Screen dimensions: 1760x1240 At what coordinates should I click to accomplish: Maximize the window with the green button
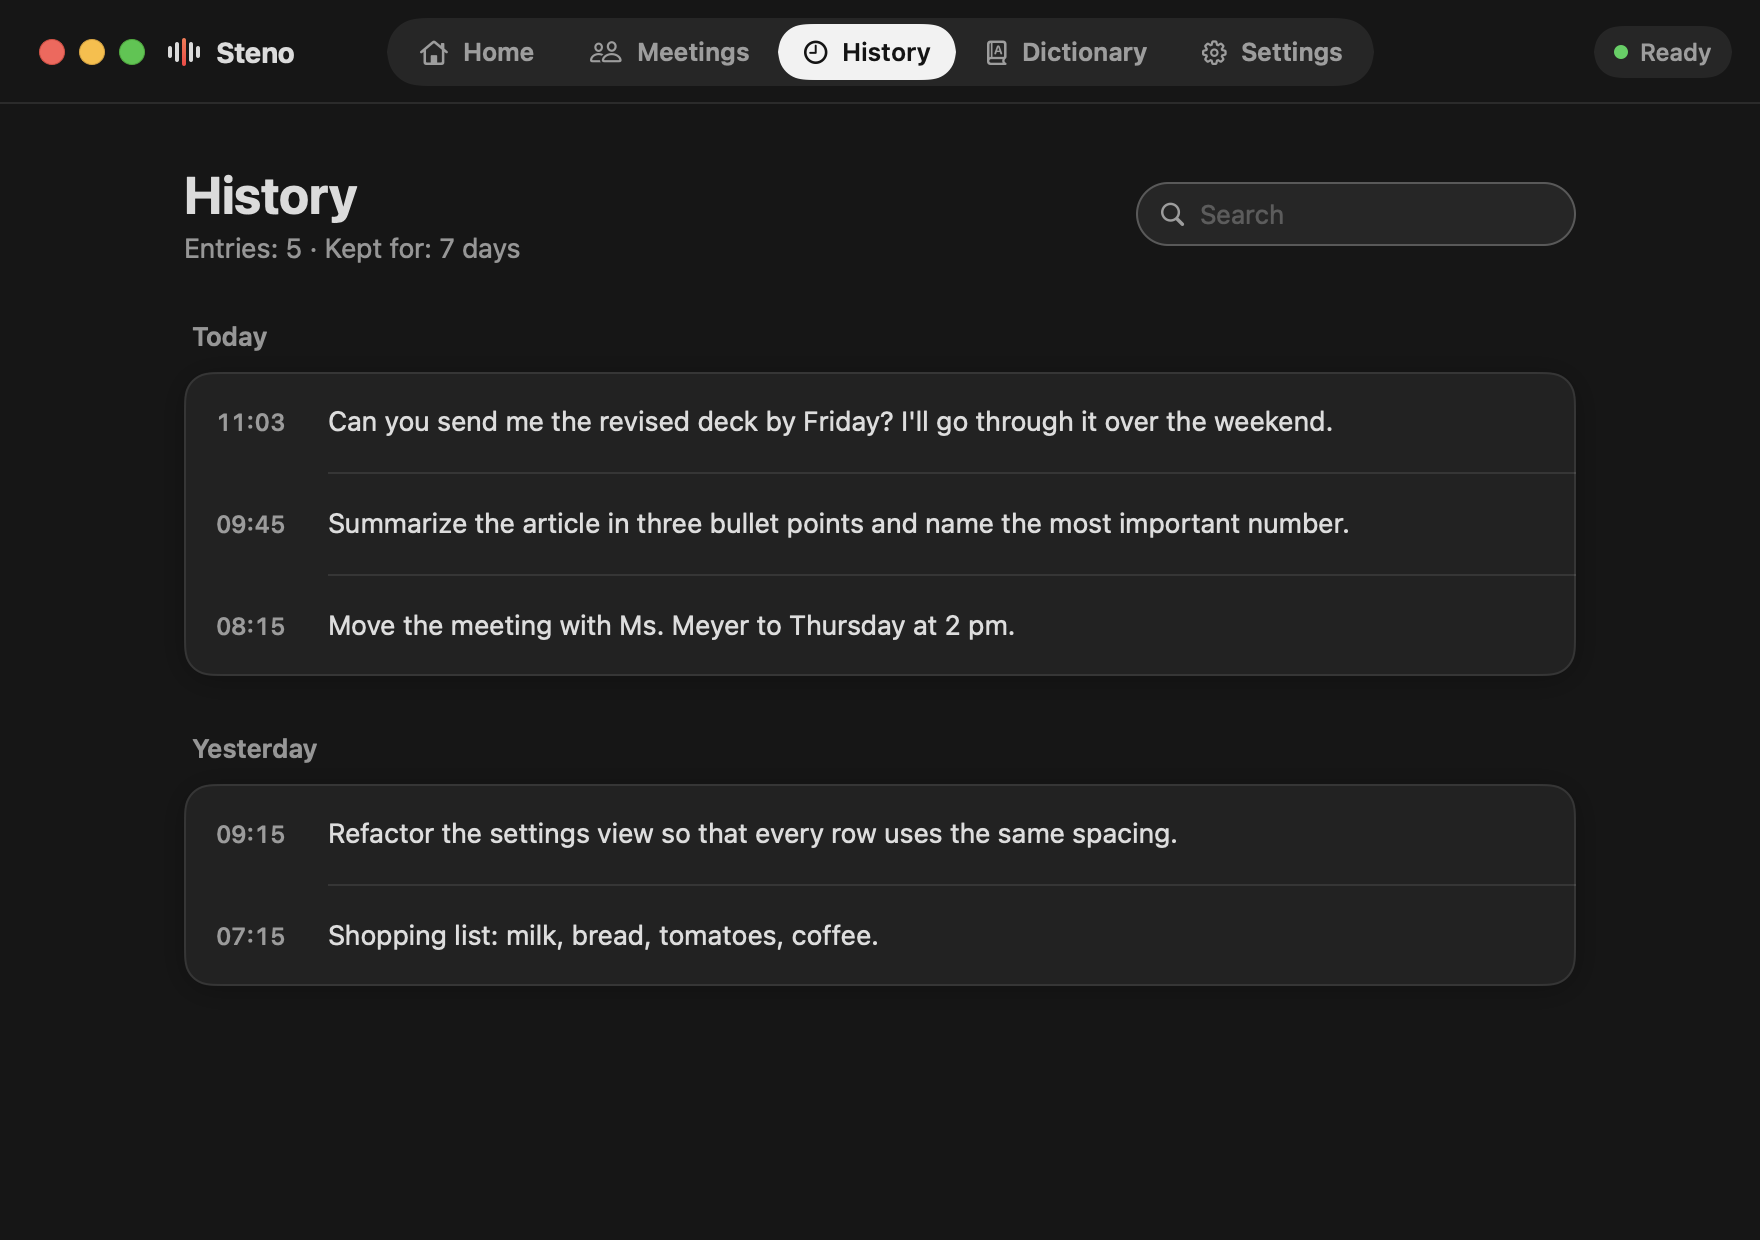click(132, 52)
